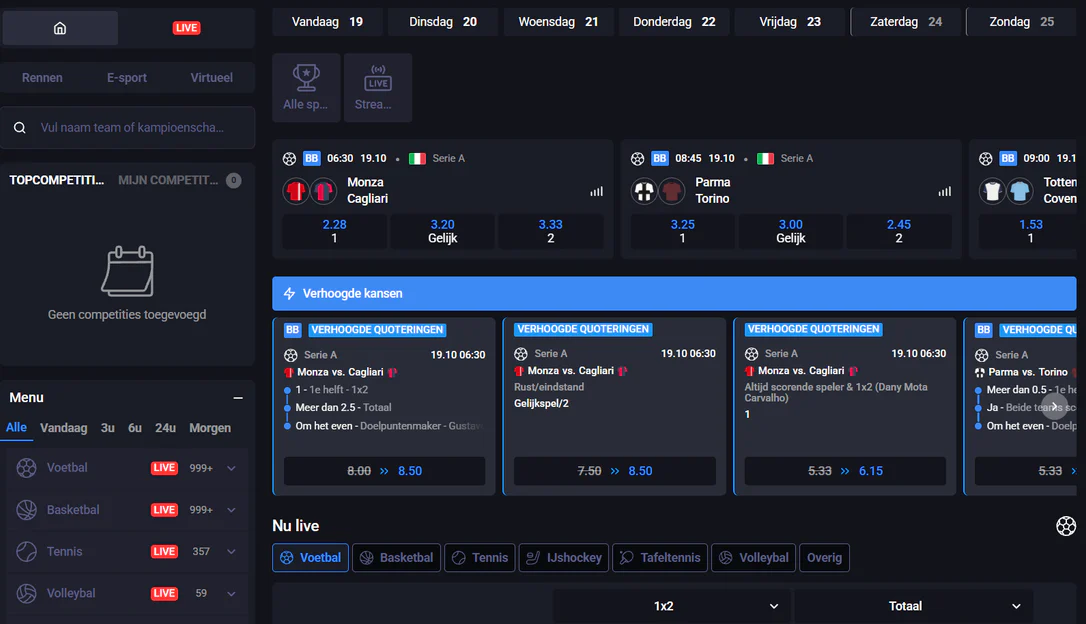Viewport: 1086px width, 624px height.
Task: Select boosted odds 8.00 to 8.50
Action: tap(384, 471)
